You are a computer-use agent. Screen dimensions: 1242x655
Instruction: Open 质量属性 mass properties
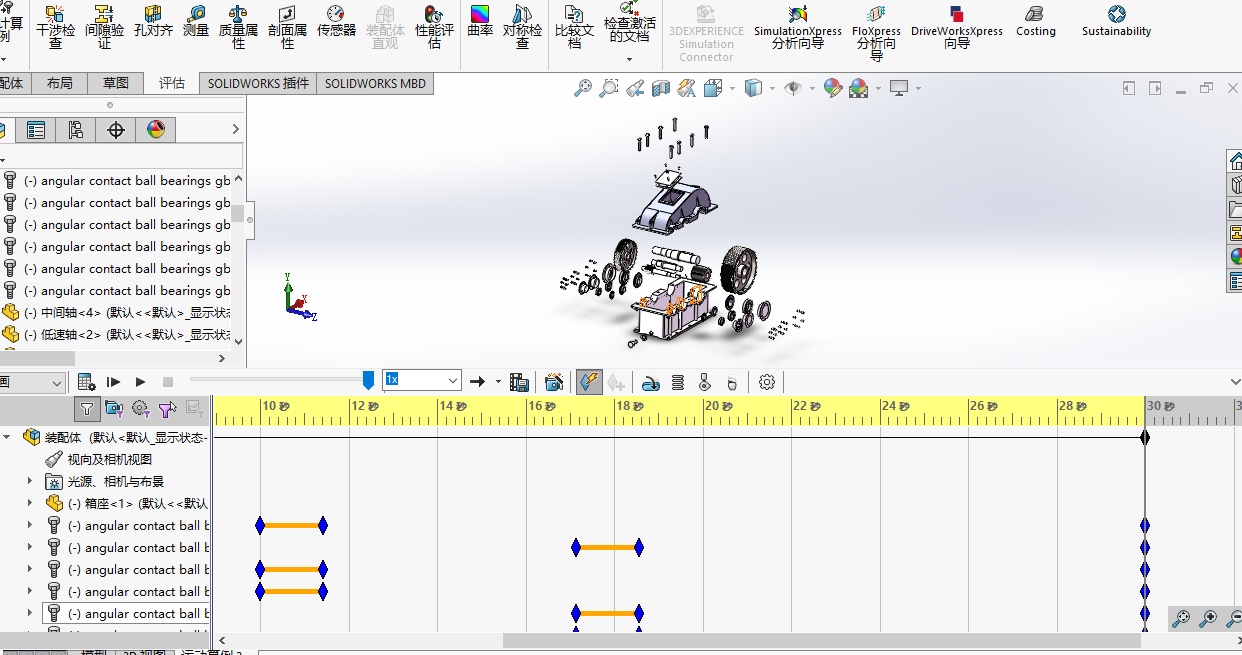click(x=238, y=26)
